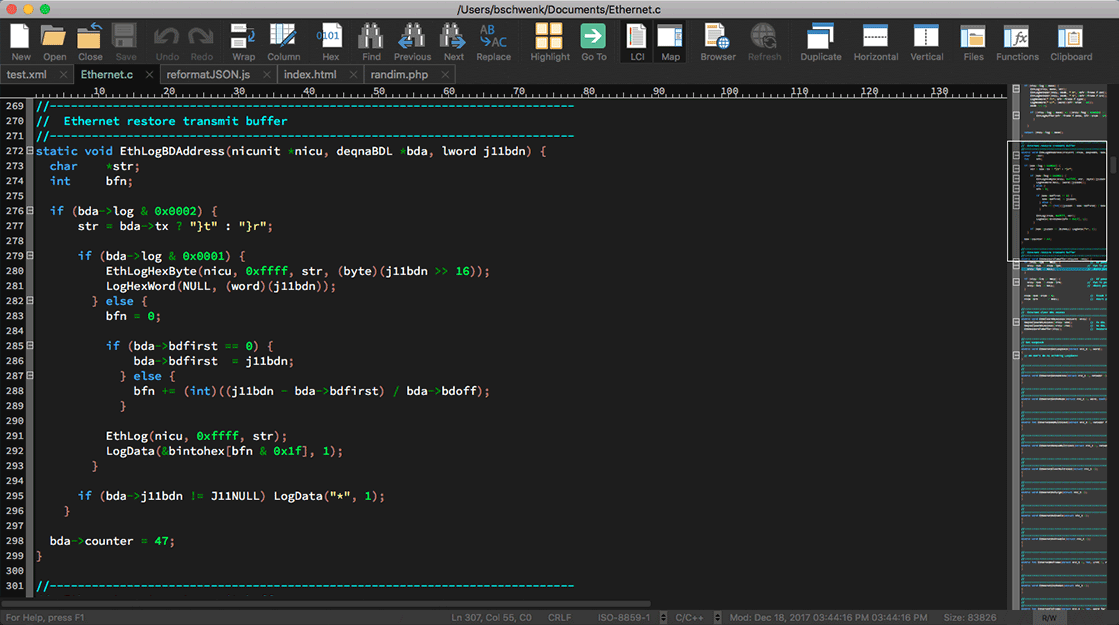Click the Find binoculars icon
The height and width of the screenshot is (625, 1119).
click(x=371, y=38)
